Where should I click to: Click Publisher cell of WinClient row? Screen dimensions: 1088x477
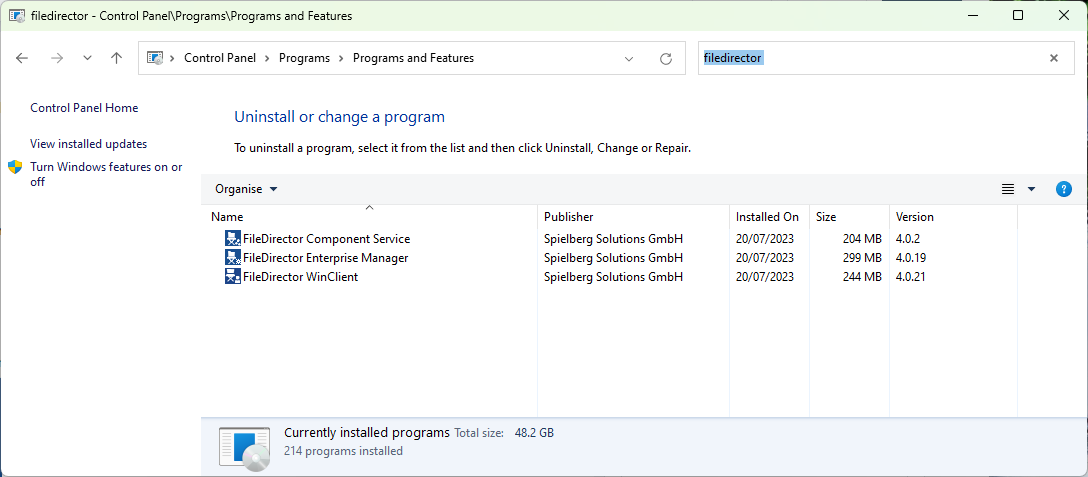[613, 276]
